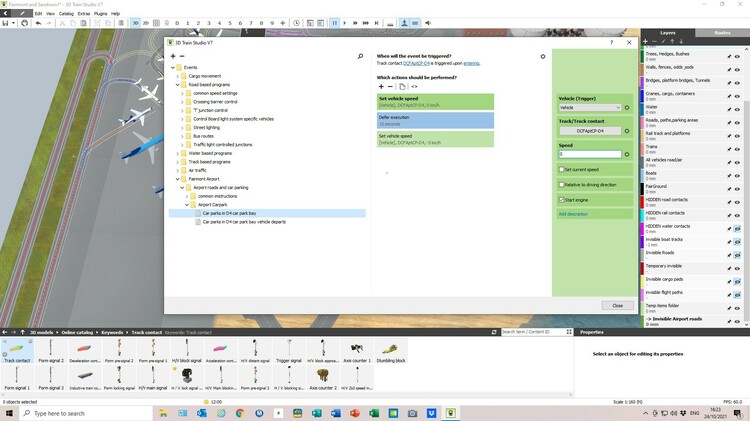This screenshot has height=421, width=750.
Task: Click the Add description link
Action: [x=574, y=214]
